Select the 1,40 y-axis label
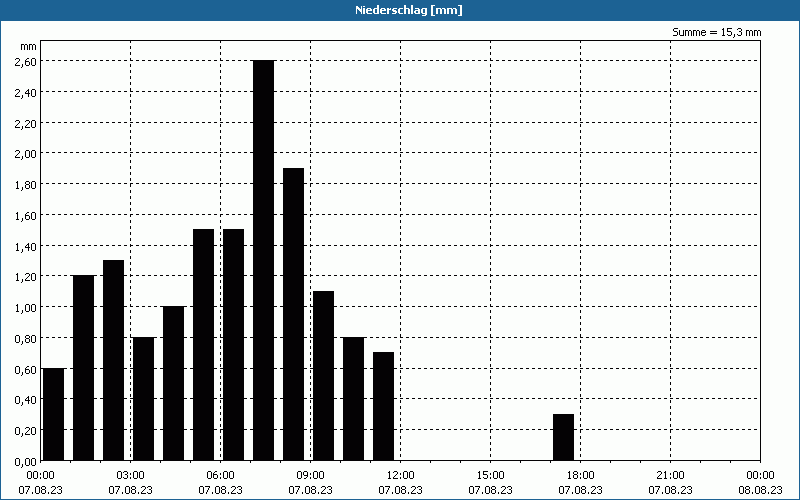 click(26, 246)
